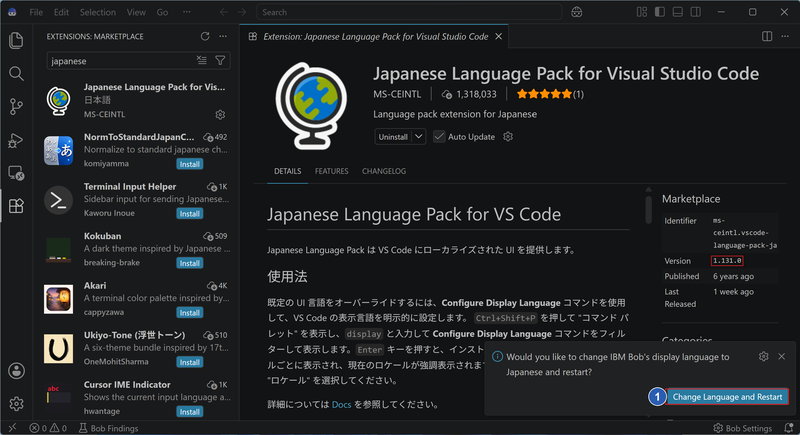Open notification settings gear icon
The height and width of the screenshot is (435, 800).
763,356
